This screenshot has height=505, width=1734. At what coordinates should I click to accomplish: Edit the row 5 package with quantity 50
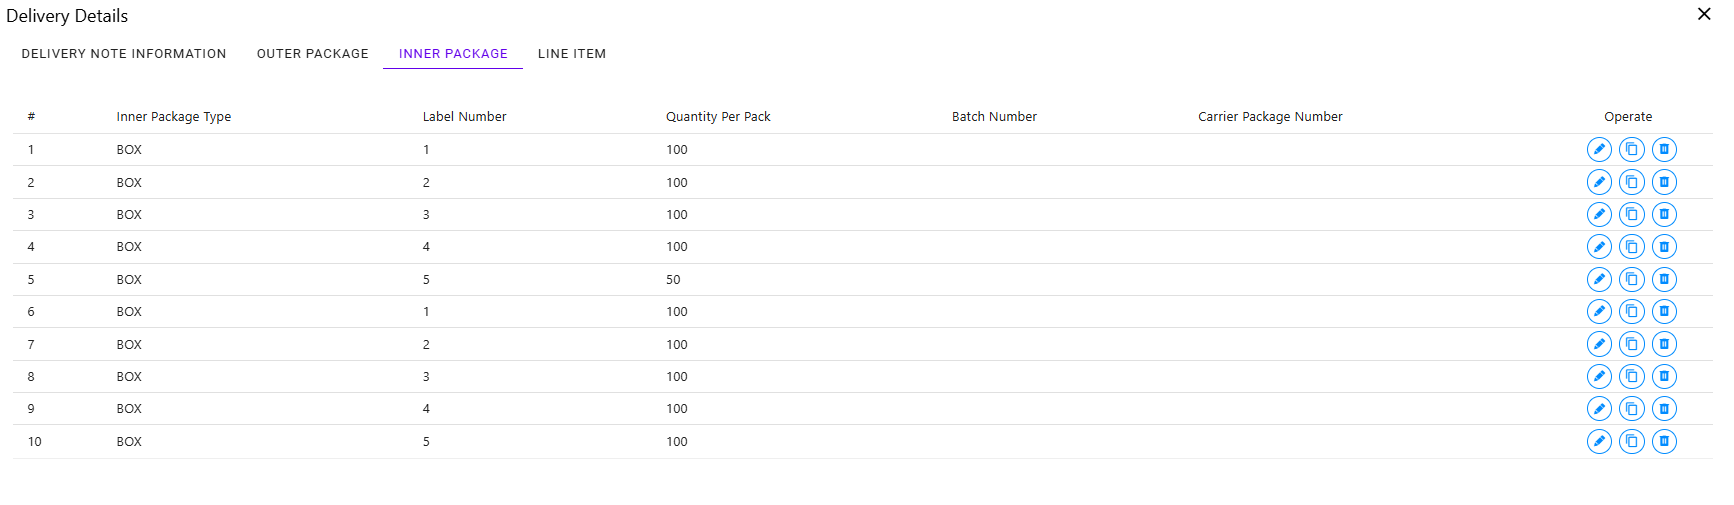[x=1599, y=279]
